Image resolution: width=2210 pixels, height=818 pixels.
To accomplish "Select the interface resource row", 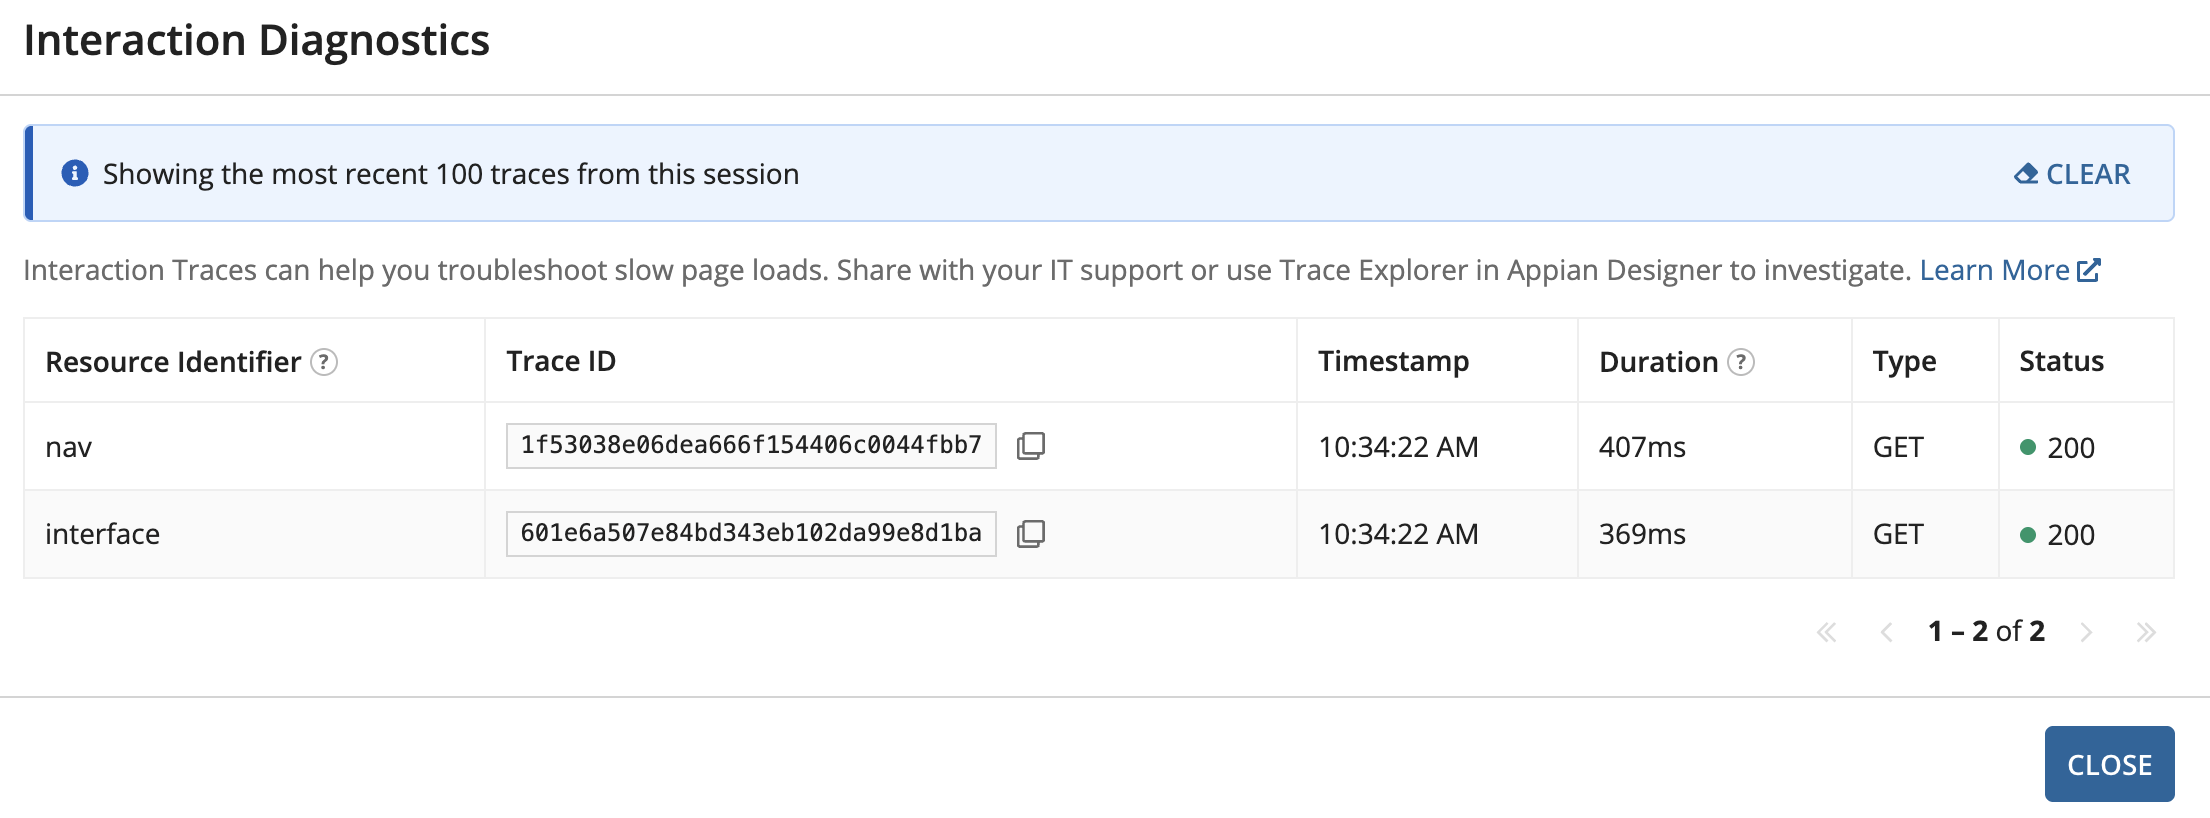I will (x=1098, y=534).
